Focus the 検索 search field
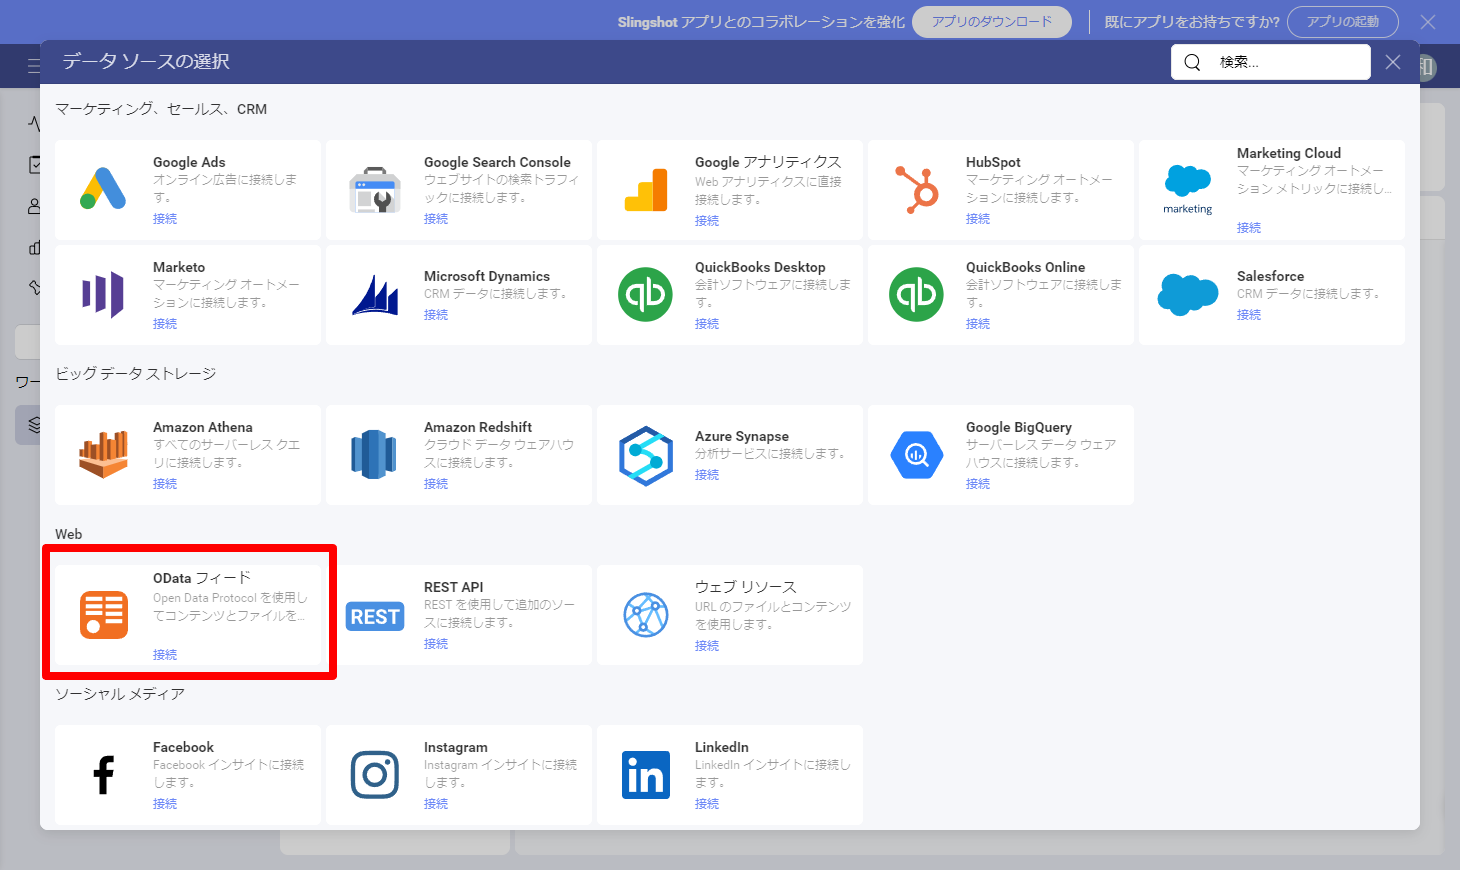1460x870 pixels. [x=1271, y=62]
